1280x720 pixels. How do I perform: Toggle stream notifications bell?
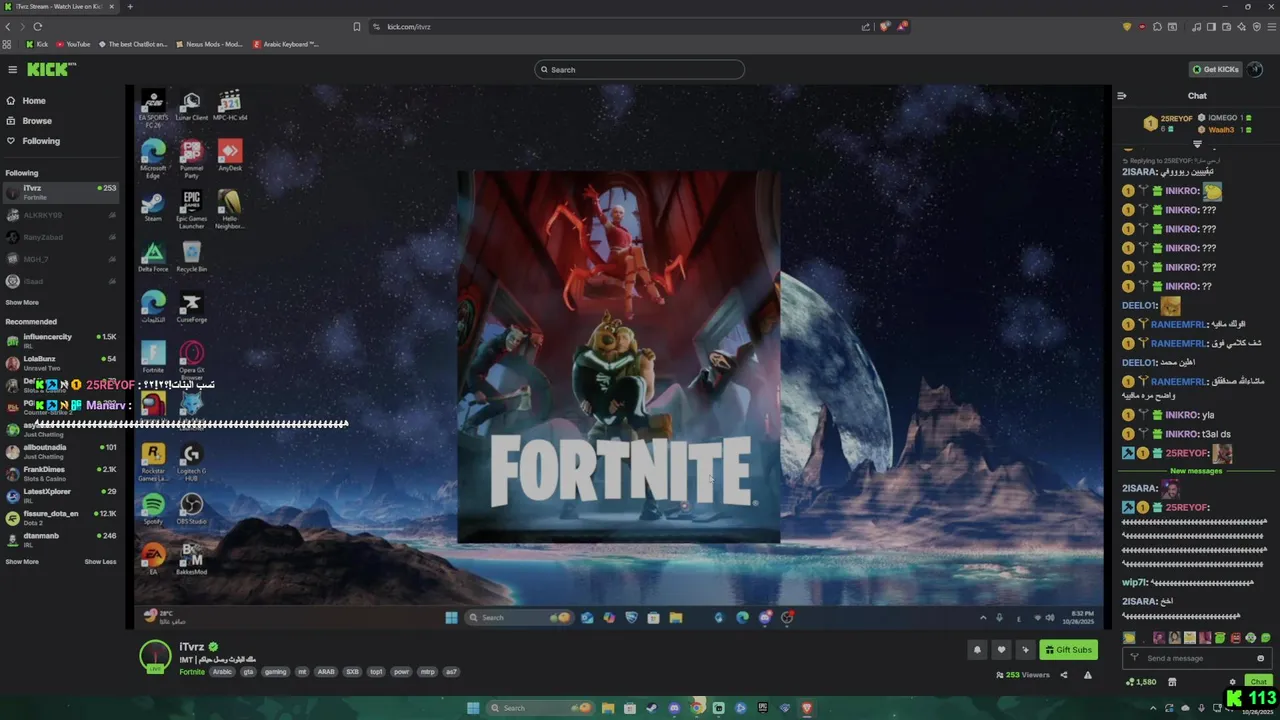pyautogui.click(x=977, y=650)
